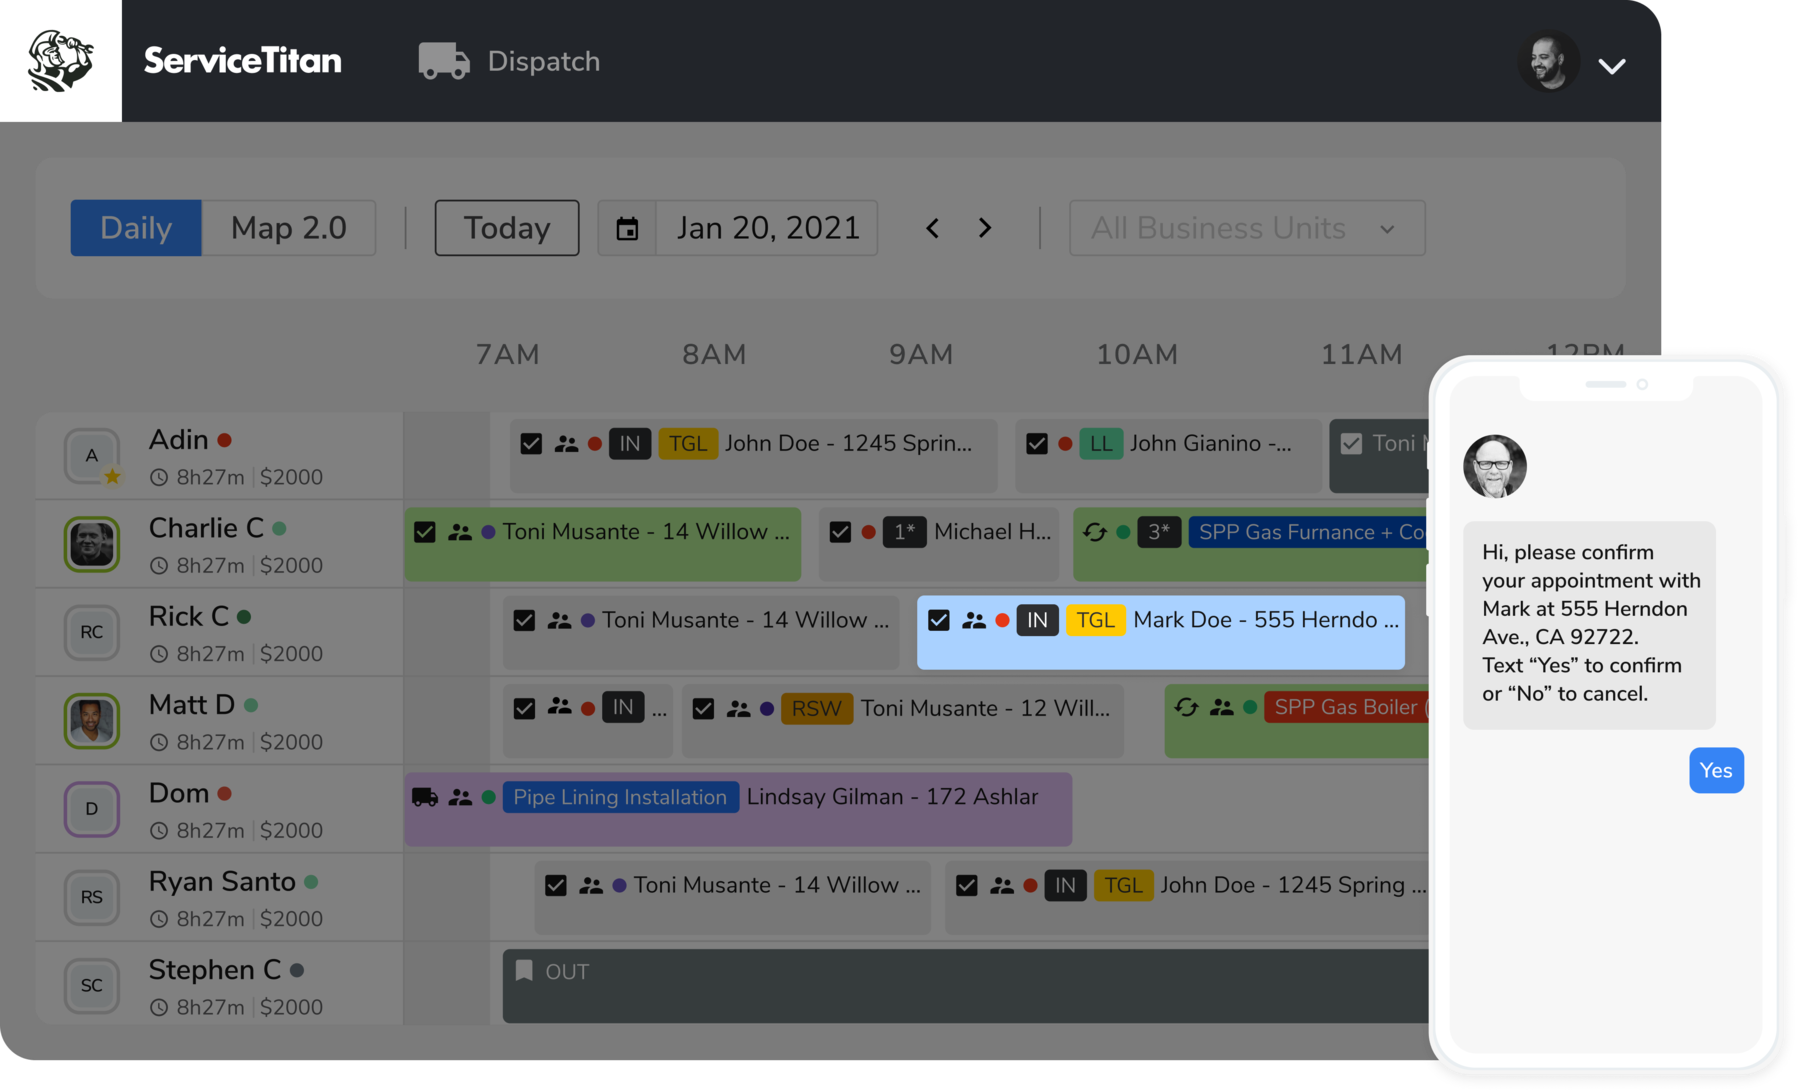Click Charlie C's technician avatar
The width and height of the screenshot is (1800, 1092).
(92, 544)
